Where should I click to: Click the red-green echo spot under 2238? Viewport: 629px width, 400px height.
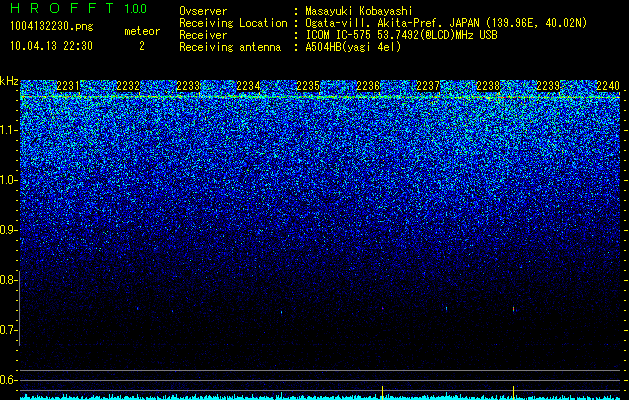tap(513, 309)
